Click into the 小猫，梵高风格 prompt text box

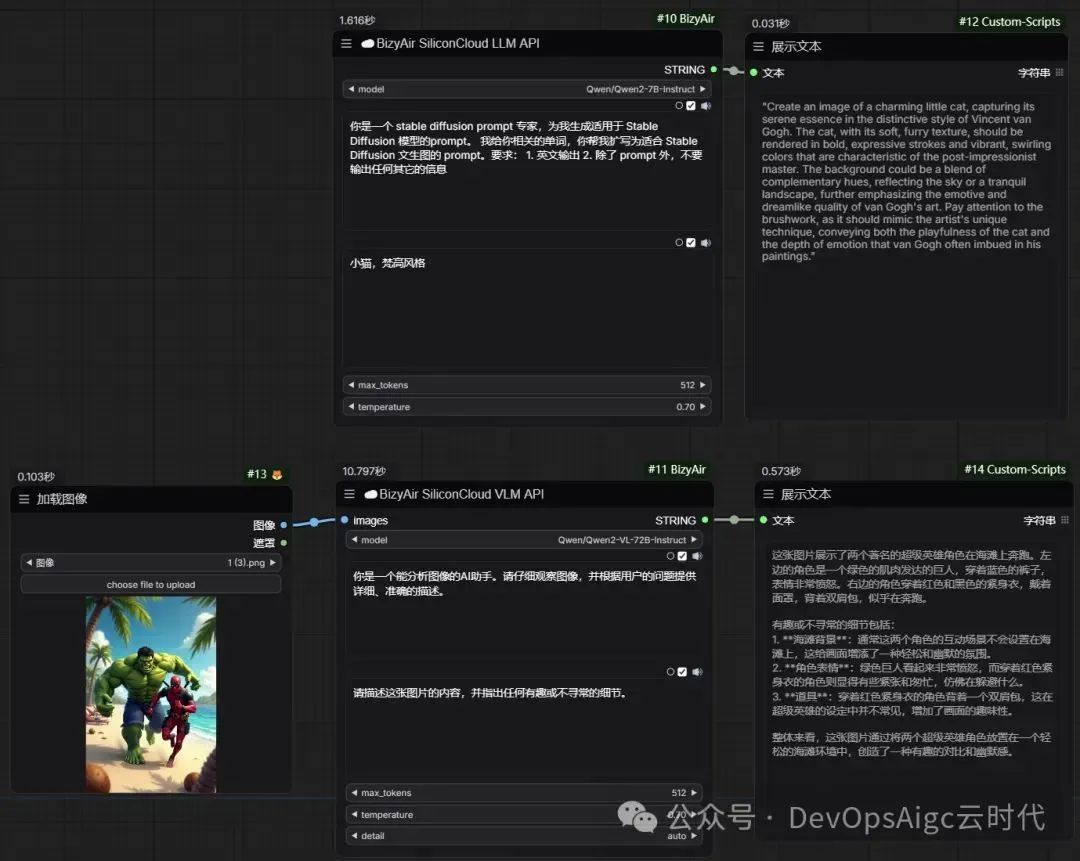527,310
